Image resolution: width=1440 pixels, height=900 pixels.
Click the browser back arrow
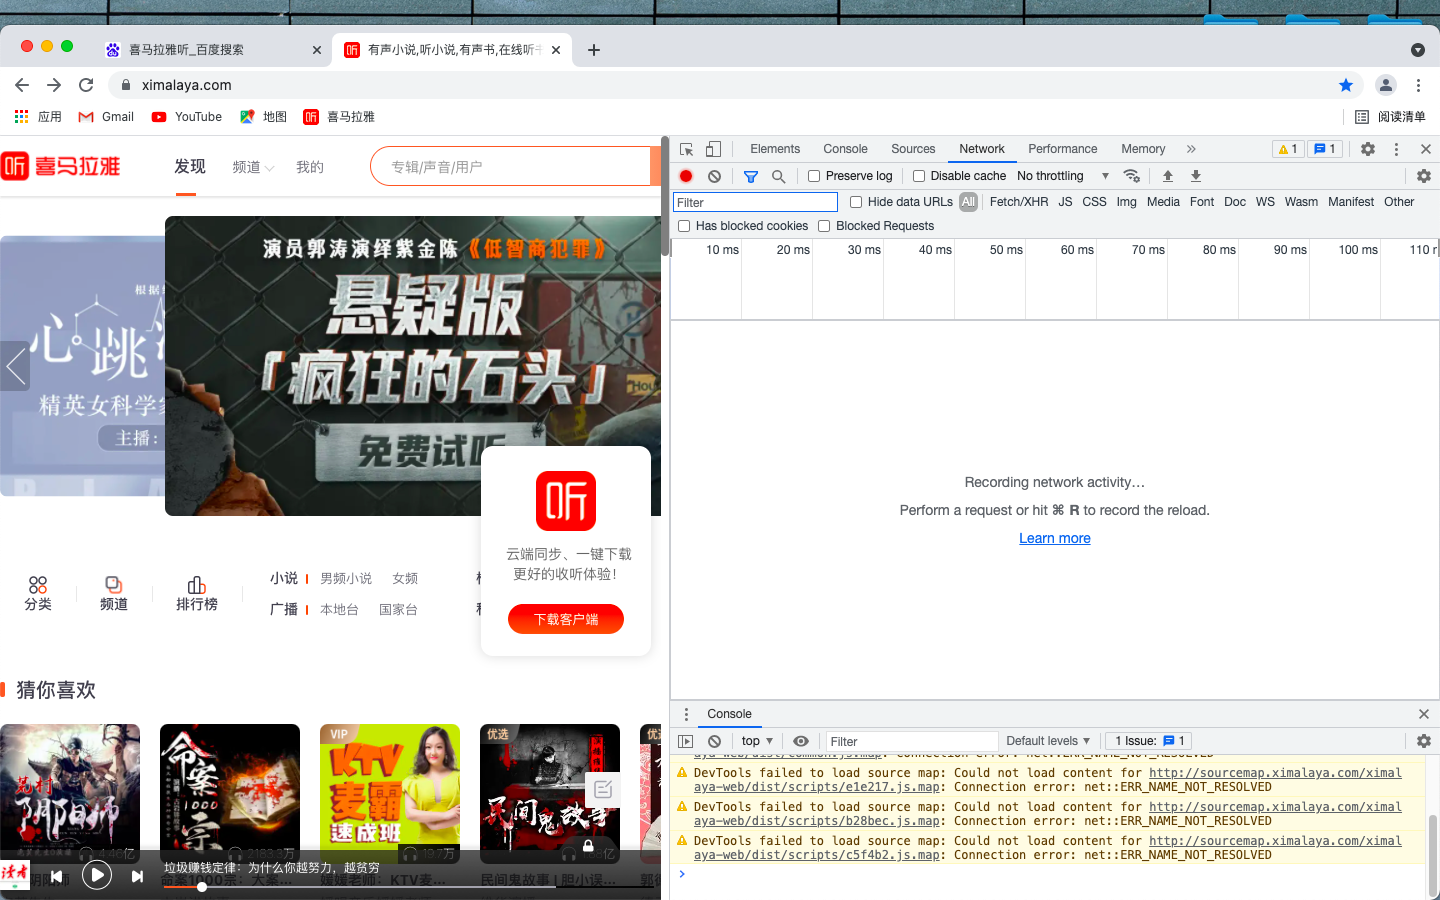tap(22, 85)
